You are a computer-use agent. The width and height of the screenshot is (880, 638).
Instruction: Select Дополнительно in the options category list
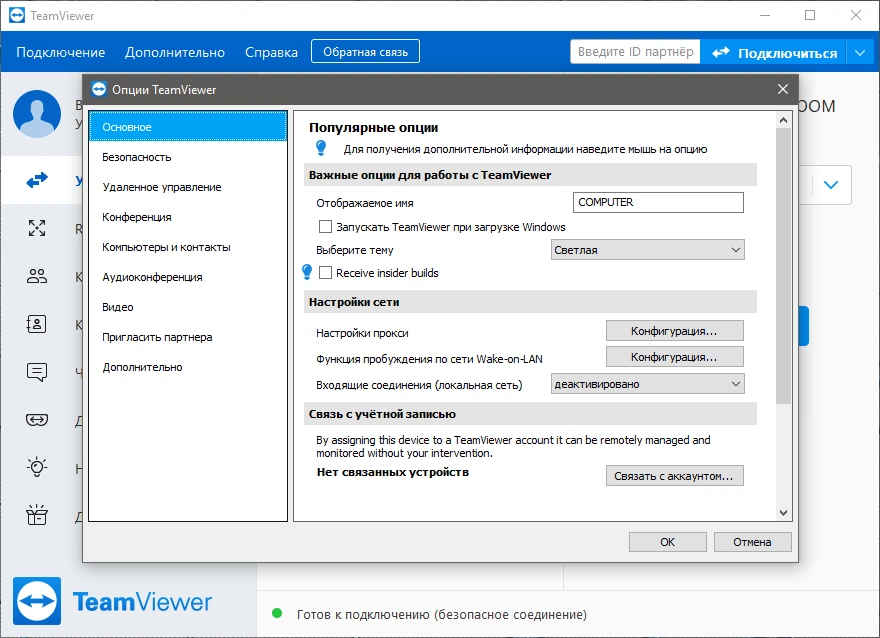point(188,367)
